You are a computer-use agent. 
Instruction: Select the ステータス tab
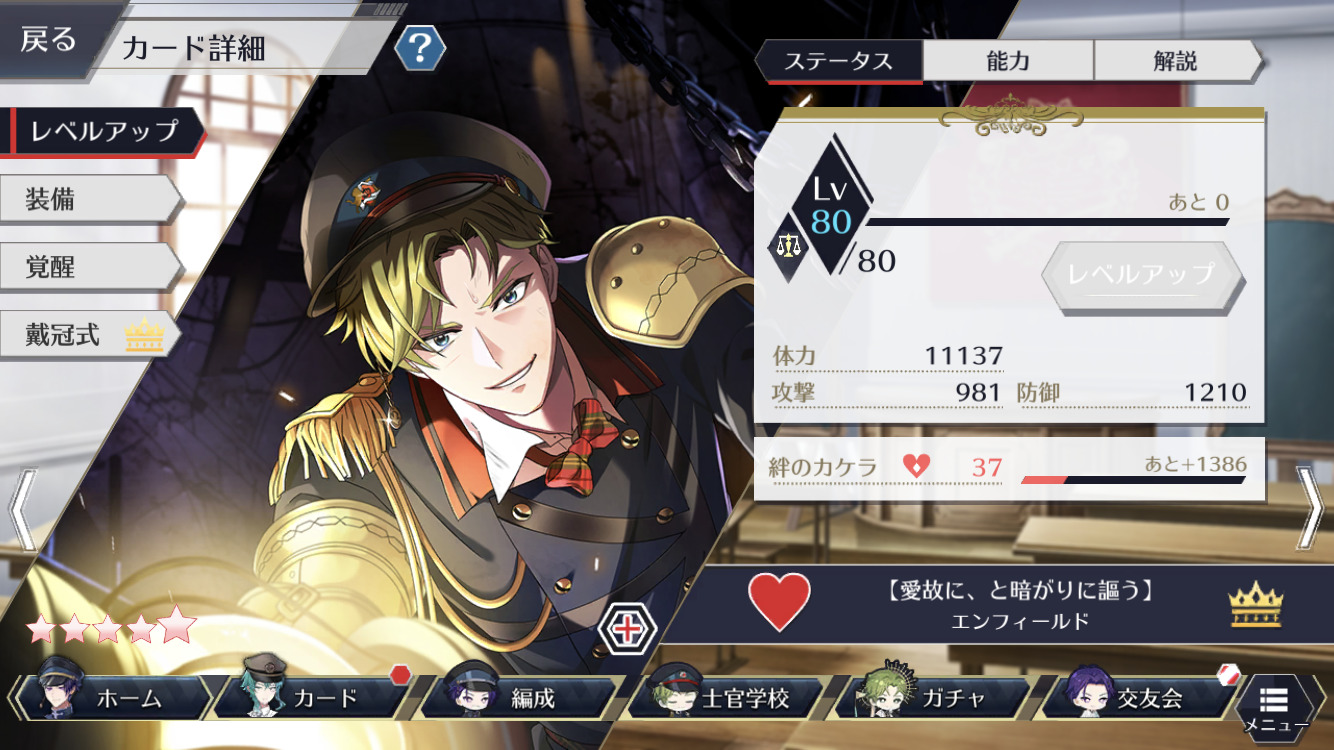838,61
